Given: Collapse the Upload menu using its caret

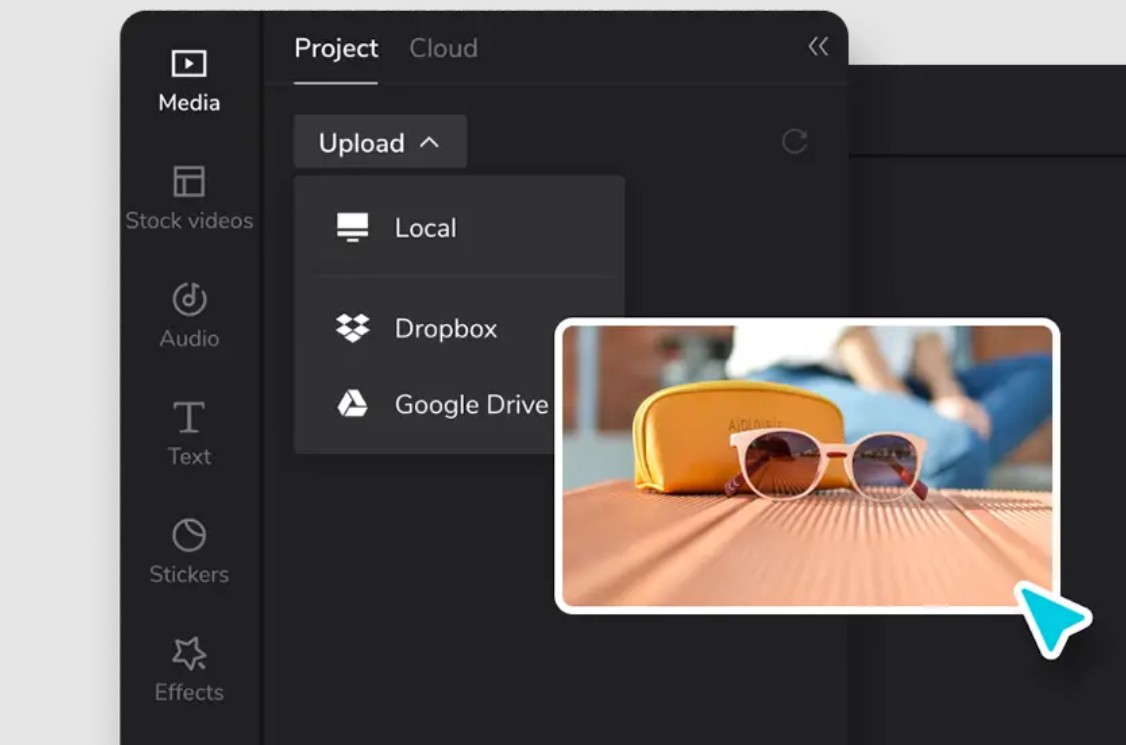Looking at the screenshot, I should coord(429,143).
